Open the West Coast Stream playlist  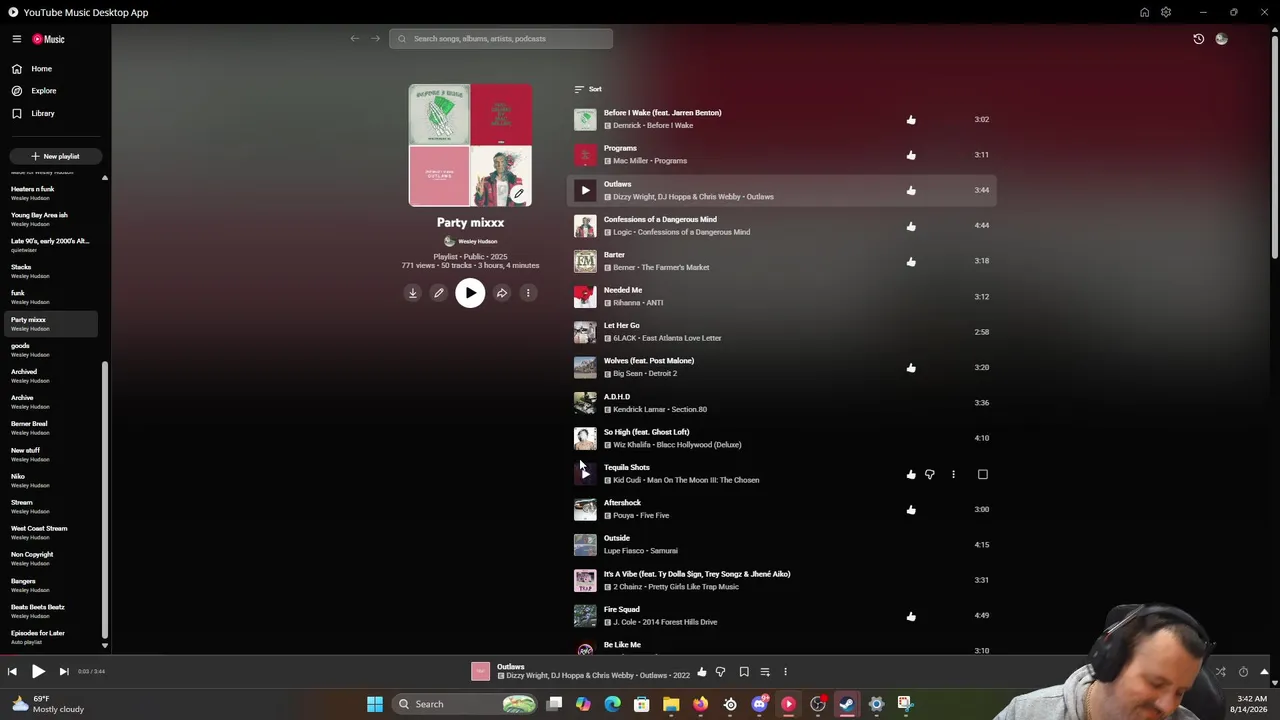52,532
